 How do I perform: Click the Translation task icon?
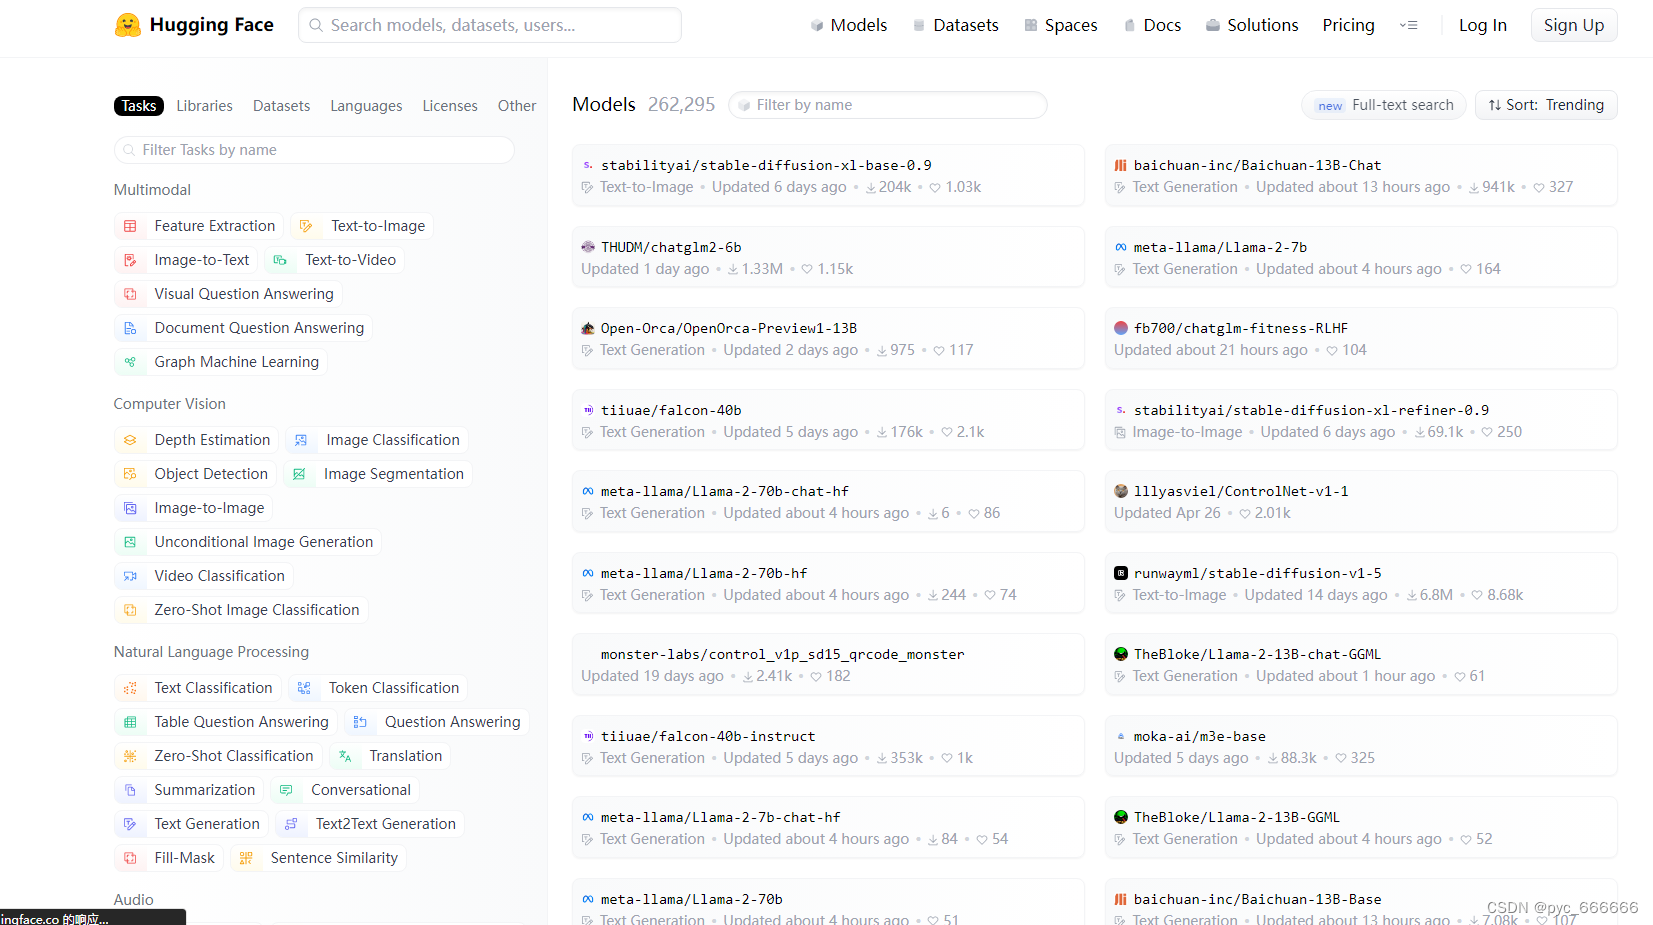tap(345, 756)
